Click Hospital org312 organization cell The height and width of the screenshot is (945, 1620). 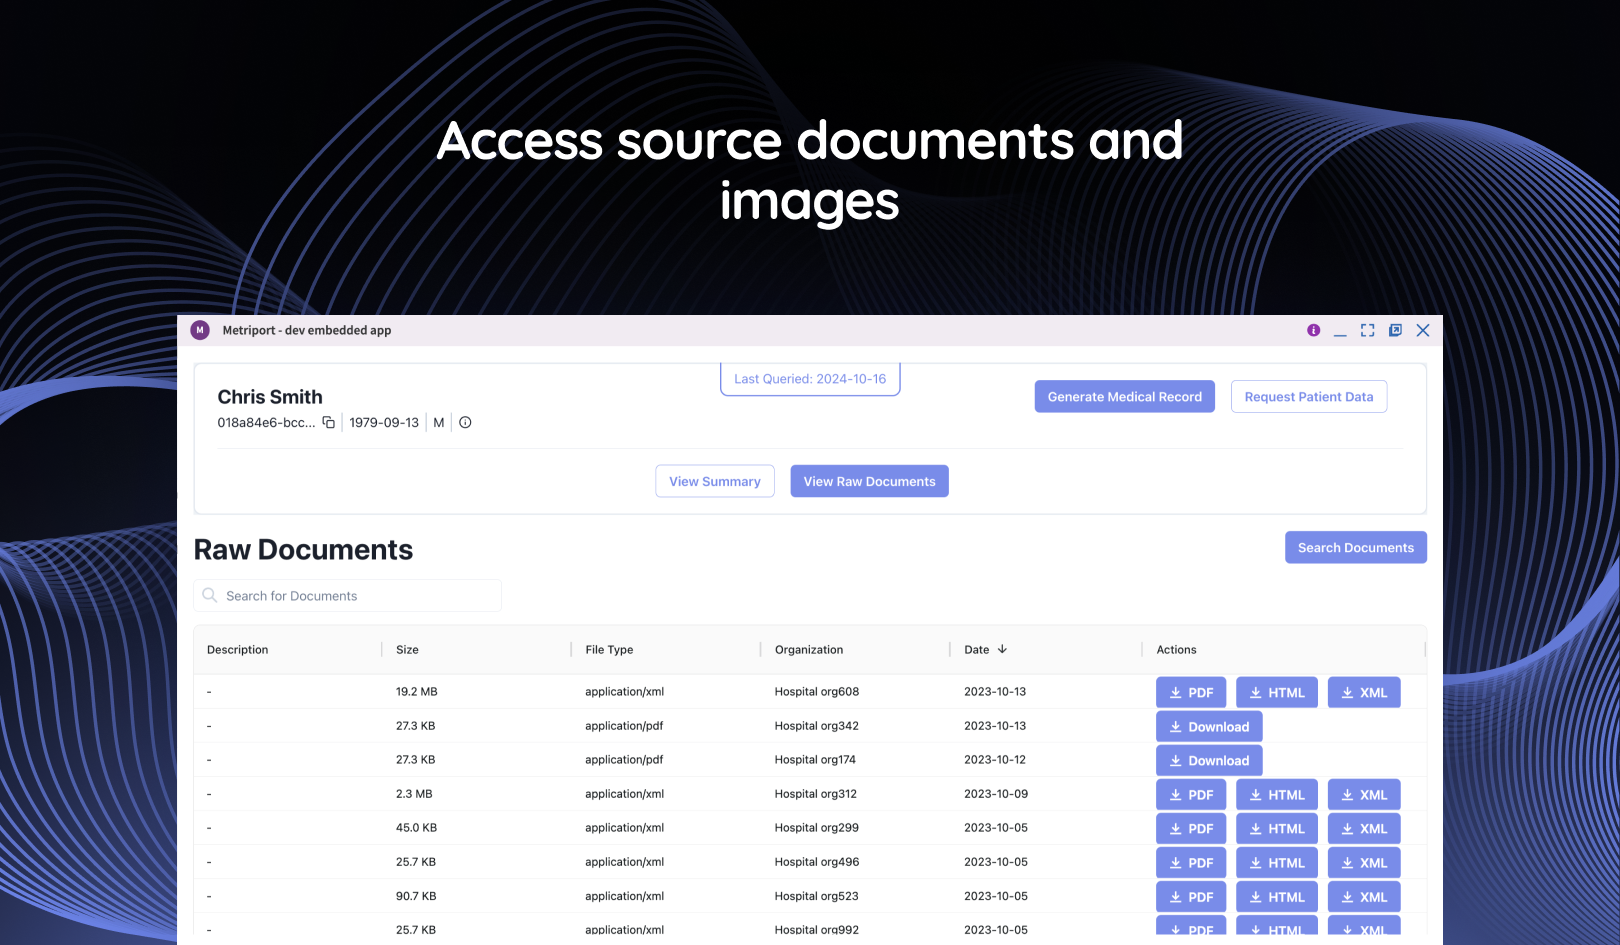pos(816,793)
